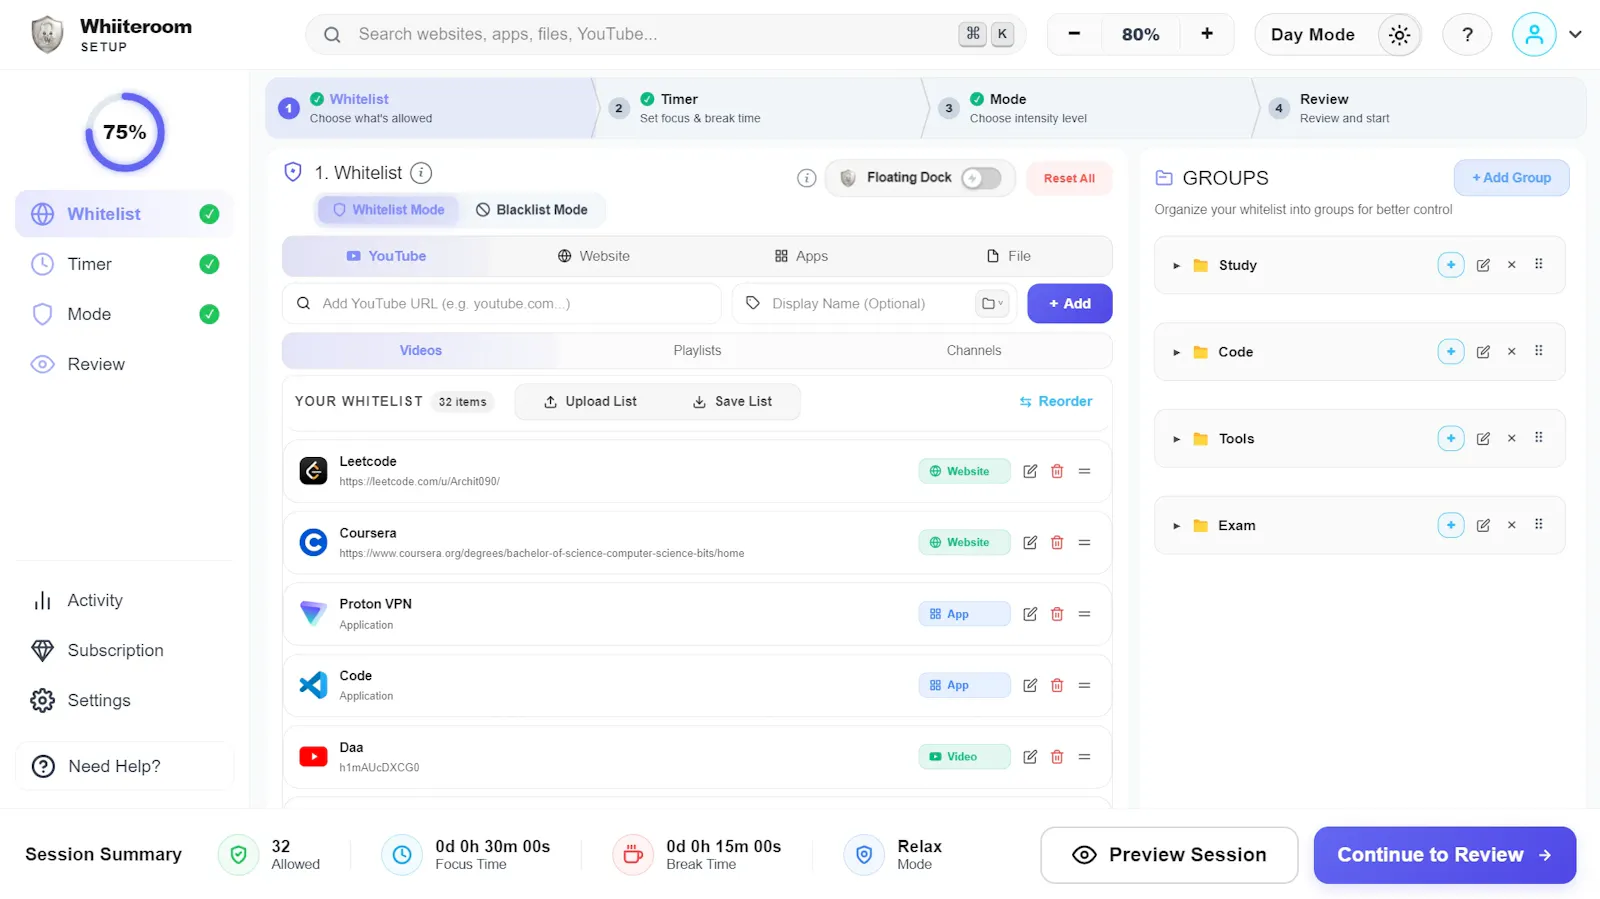
Task: Grab the Proton VPN reorder handle
Action: pyautogui.click(x=1084, y=614)
